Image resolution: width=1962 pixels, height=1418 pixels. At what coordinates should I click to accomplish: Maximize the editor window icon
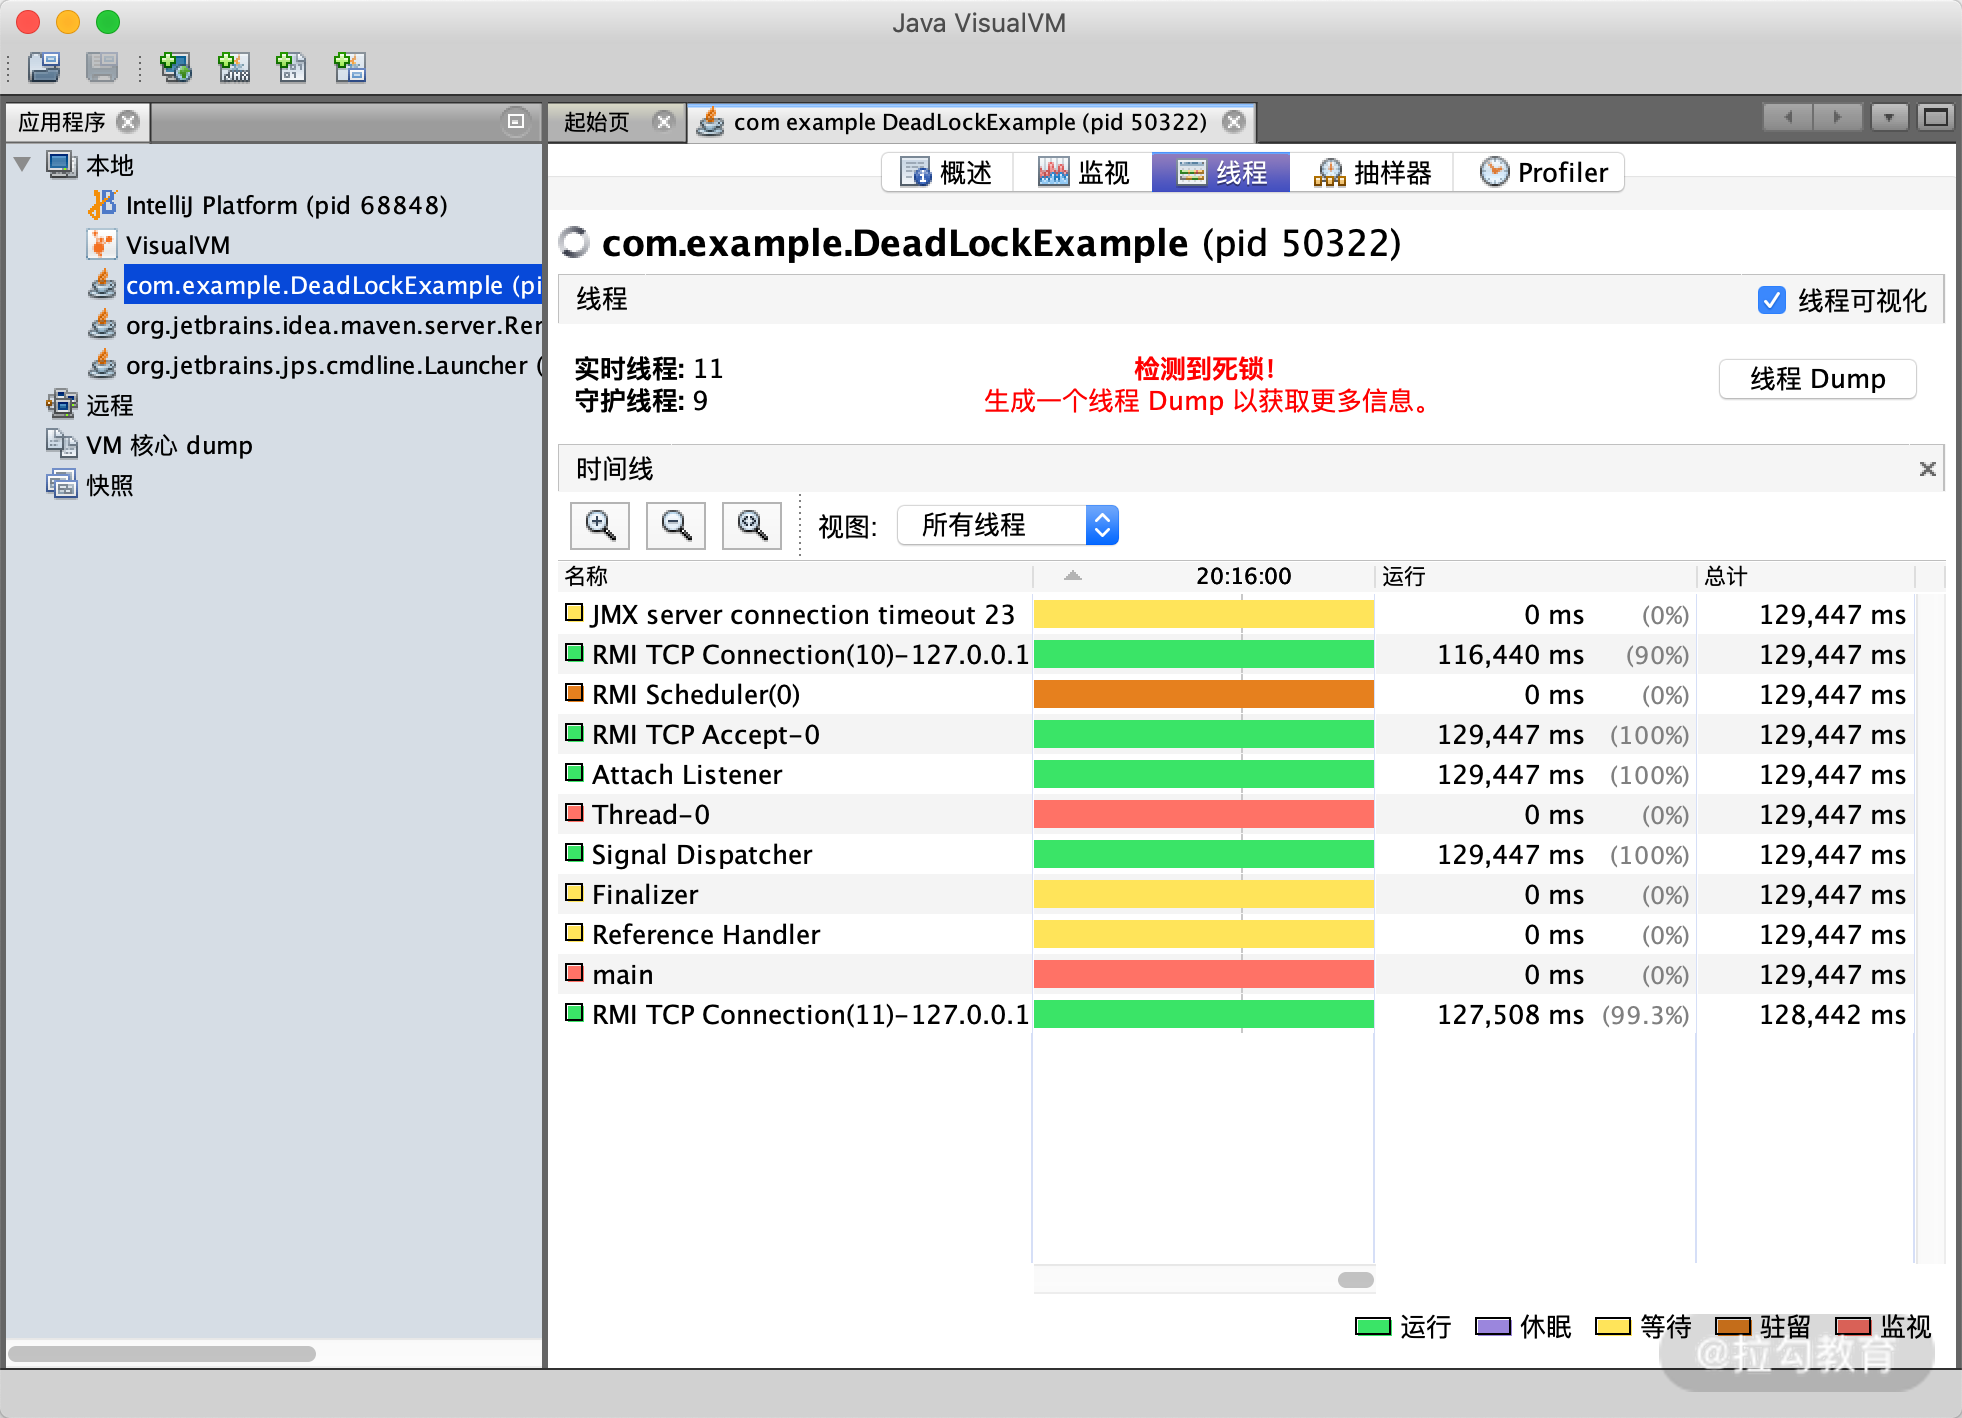(x=1936, y=118)
